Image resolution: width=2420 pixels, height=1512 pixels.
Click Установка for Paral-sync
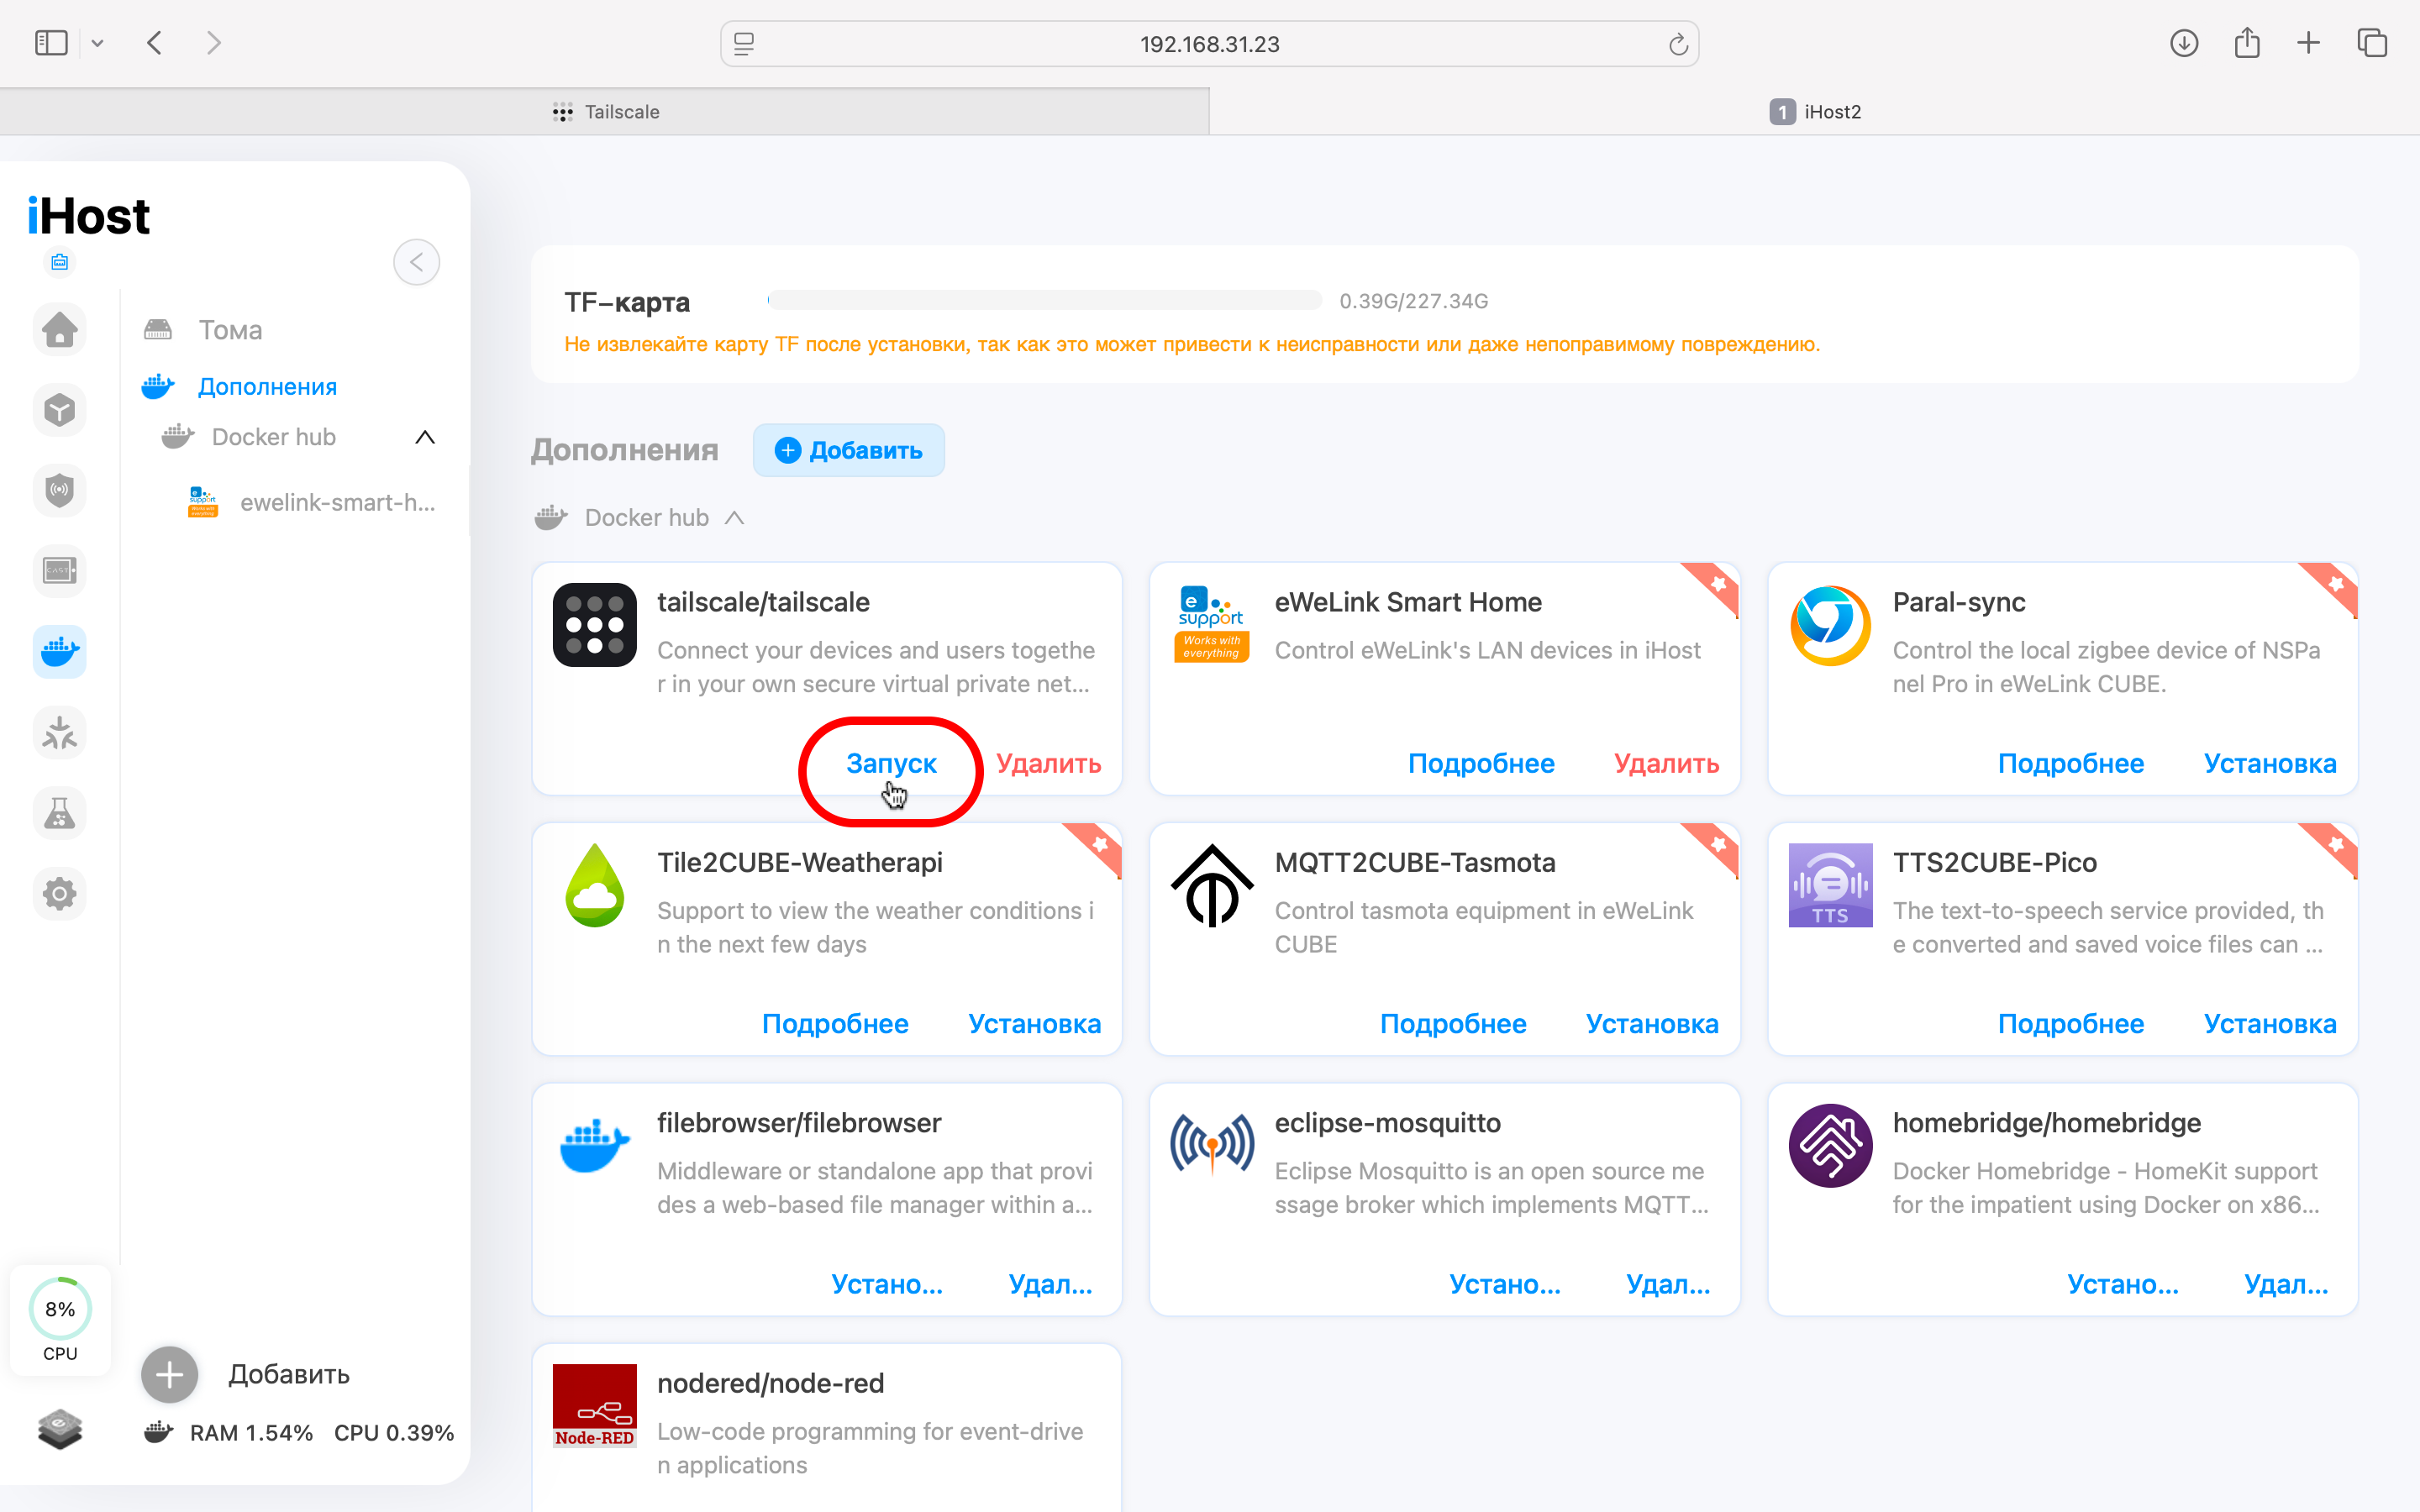(x=2270, y=764)
